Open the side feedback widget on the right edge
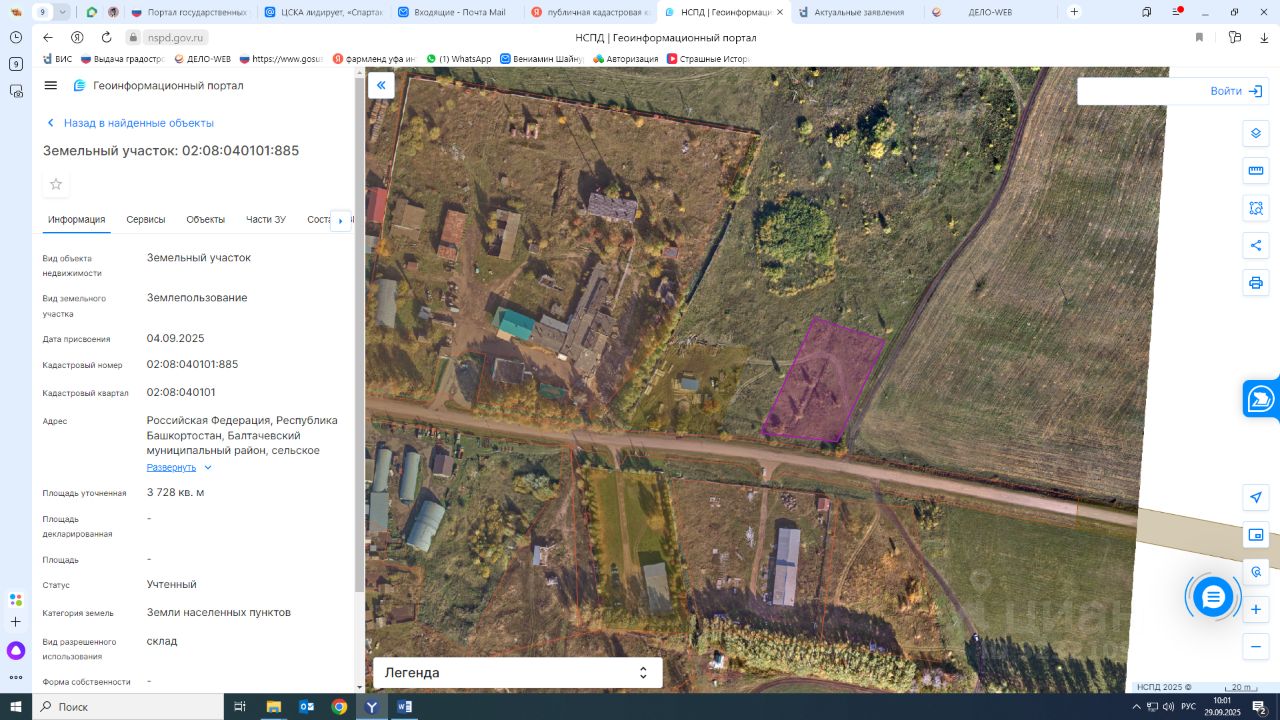Viewport: 1280px width, 720px height. coord(1262,398)
